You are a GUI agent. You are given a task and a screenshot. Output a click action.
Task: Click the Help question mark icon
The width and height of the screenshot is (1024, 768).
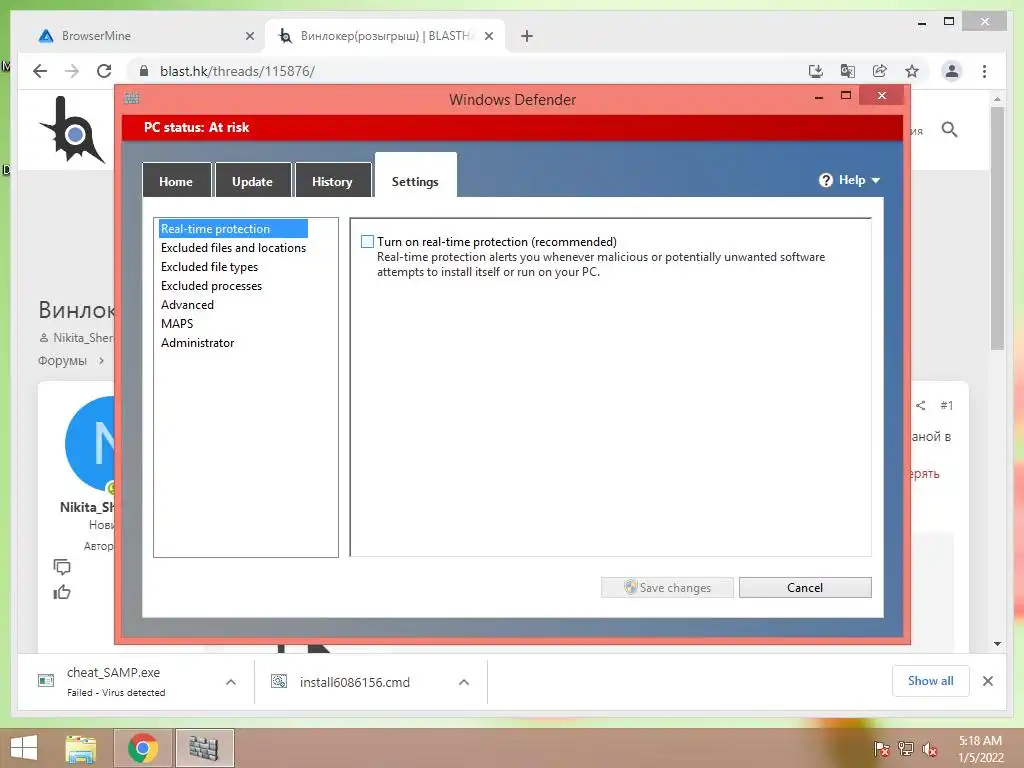click(x=825, y=180)
